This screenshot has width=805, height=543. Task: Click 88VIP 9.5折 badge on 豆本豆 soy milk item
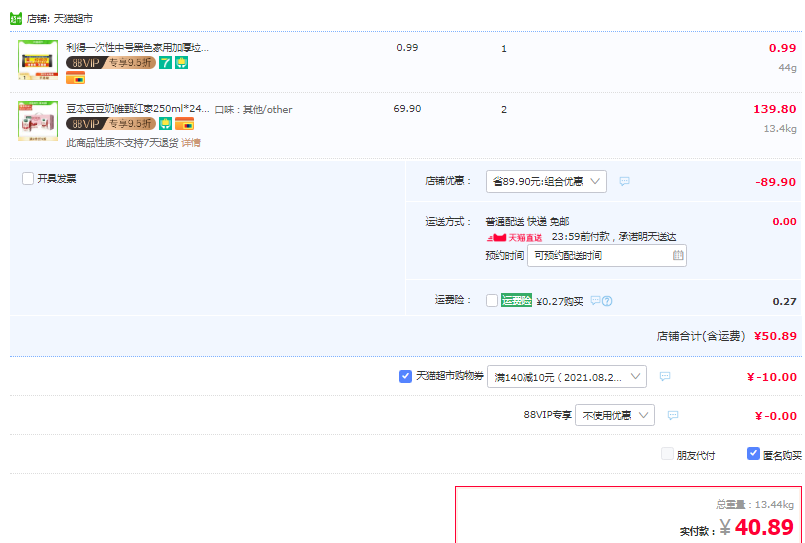coord(111,124)
